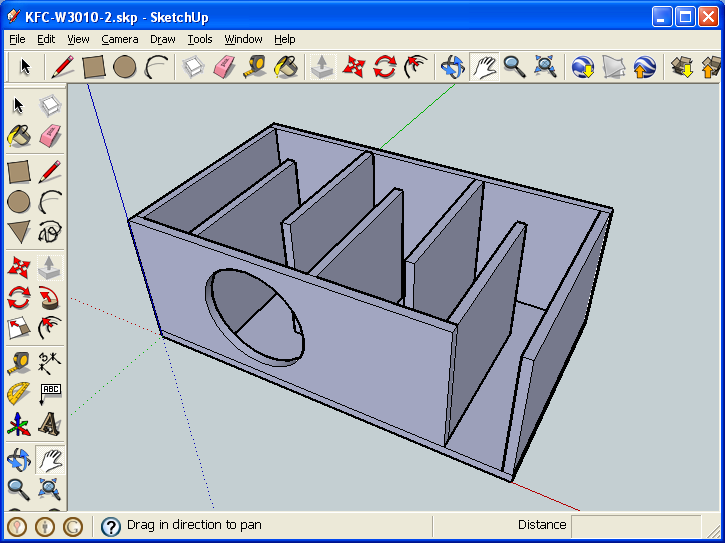Activate the Arc tool in the side tool palette
The width and height of the screenshot is (725, 543).
point(49,202)
